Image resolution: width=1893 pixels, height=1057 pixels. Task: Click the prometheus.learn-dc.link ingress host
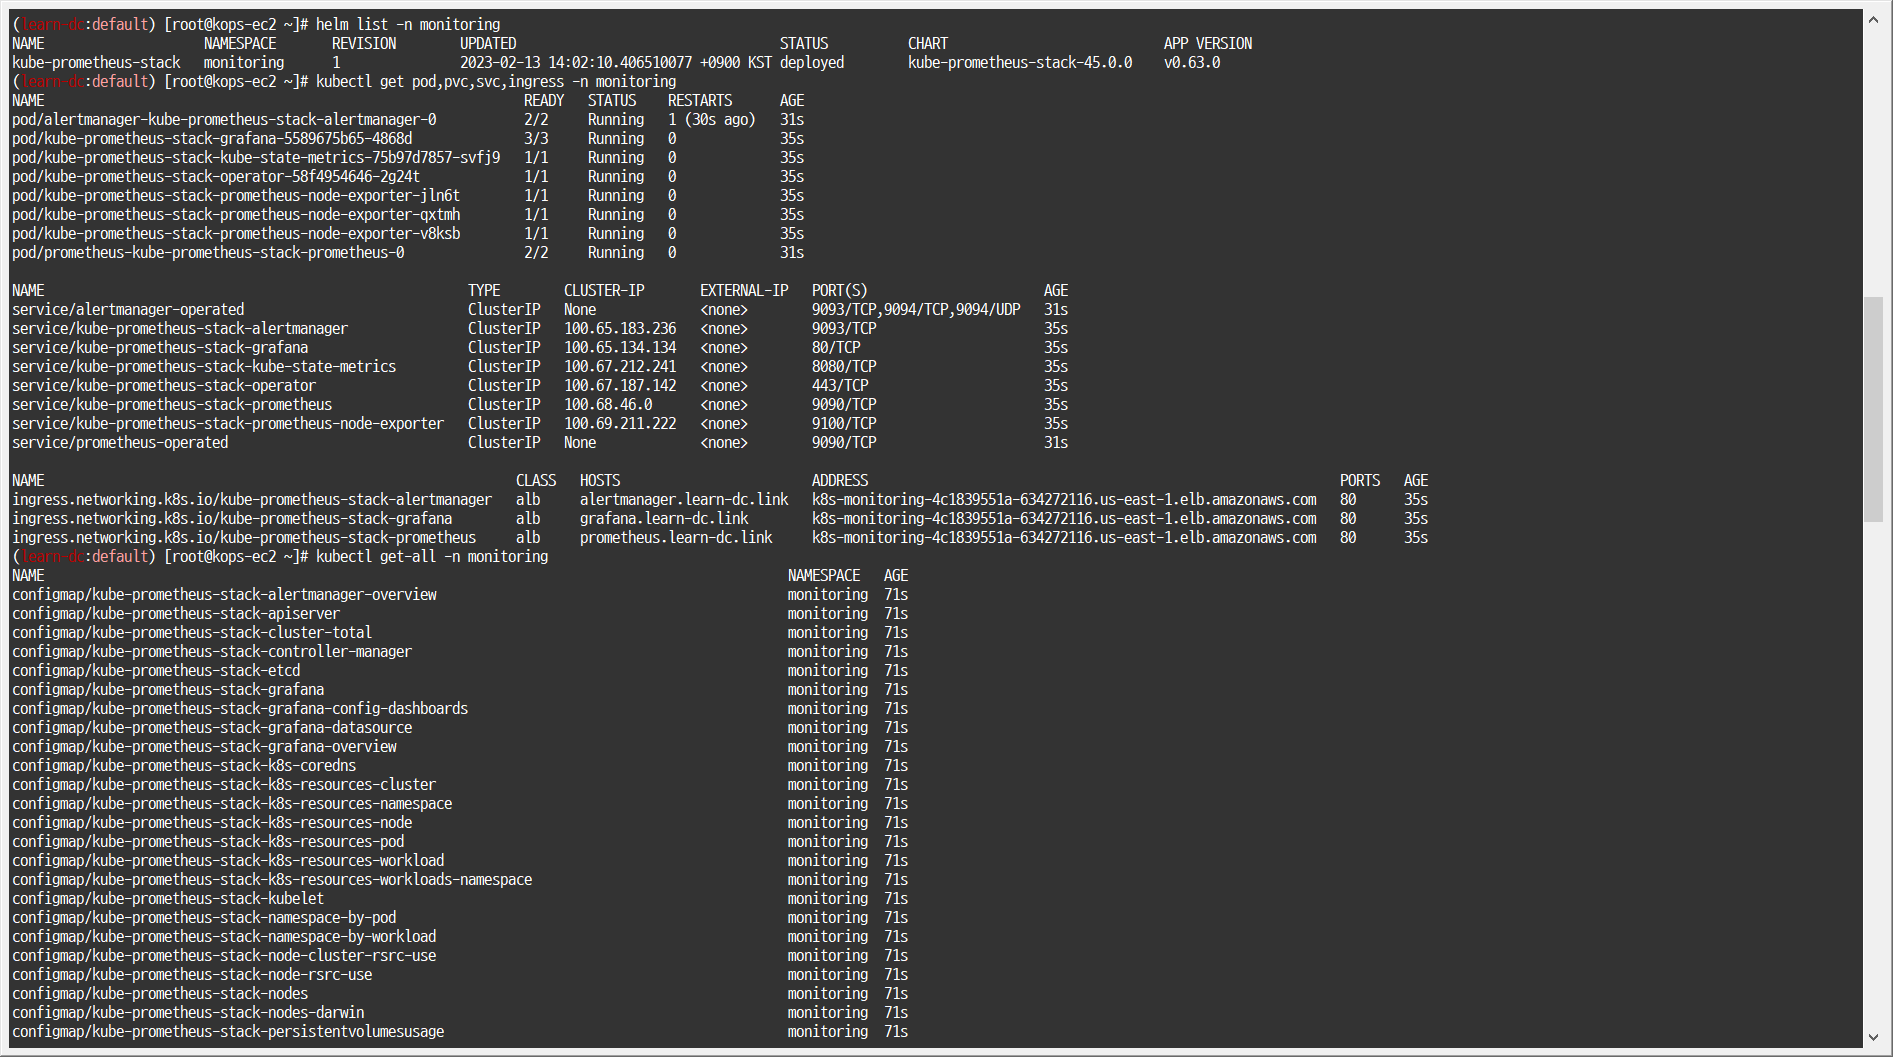pyautogui.click(x=675, y=537)
